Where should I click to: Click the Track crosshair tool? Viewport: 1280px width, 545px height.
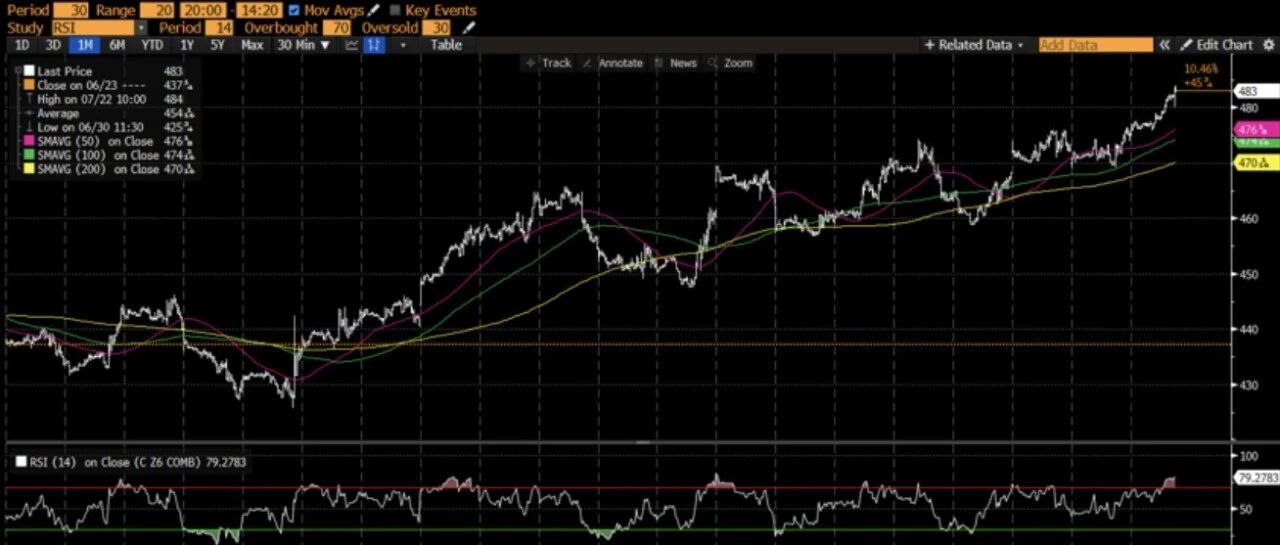(x=549, y=63)
